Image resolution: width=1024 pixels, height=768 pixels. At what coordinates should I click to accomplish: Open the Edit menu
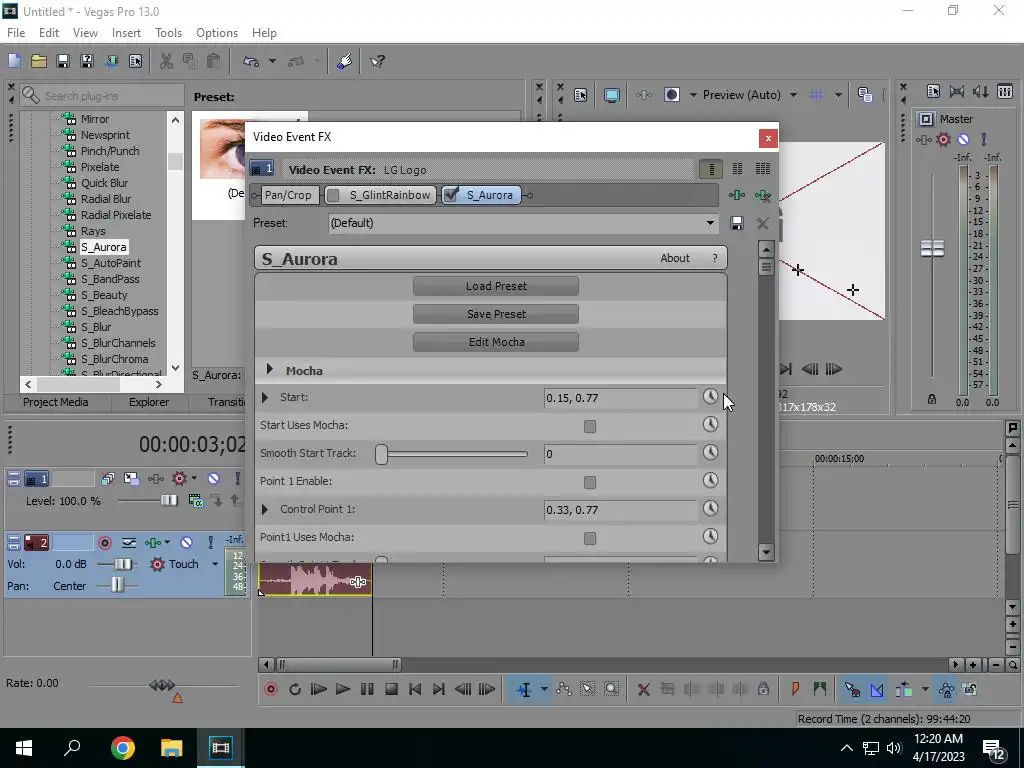pyautogui.click(x=49, y=33)
